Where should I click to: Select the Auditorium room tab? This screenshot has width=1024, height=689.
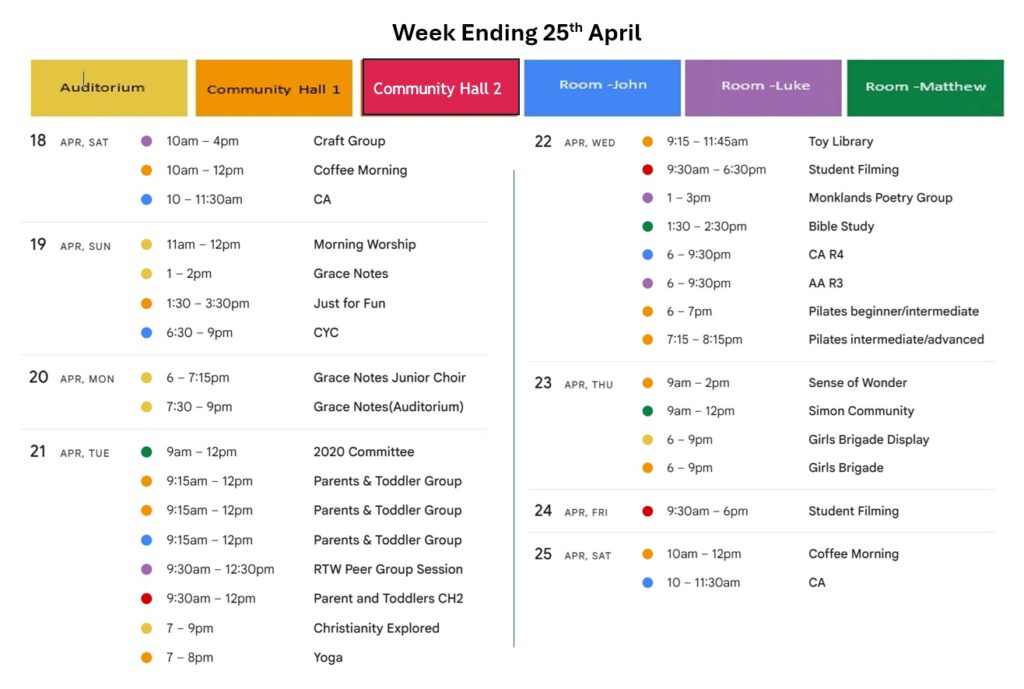pyautogui.click(x=108, y=88)
